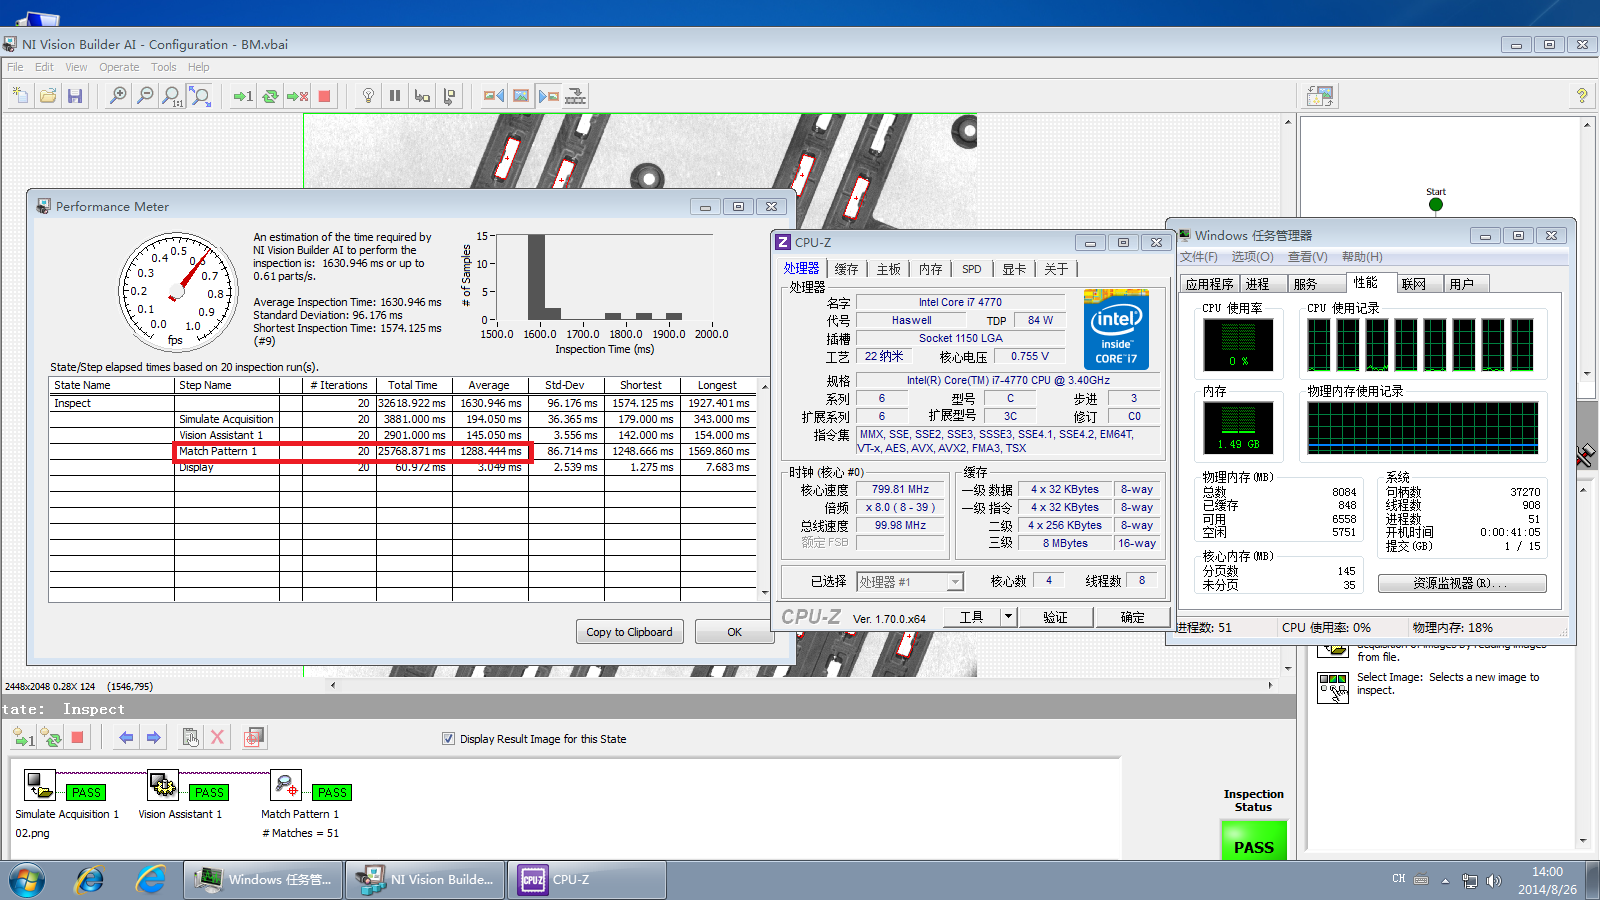Click the Save floppy disk icon
Viewport: 1600px width, 900px height.
[x=75, y=96]
